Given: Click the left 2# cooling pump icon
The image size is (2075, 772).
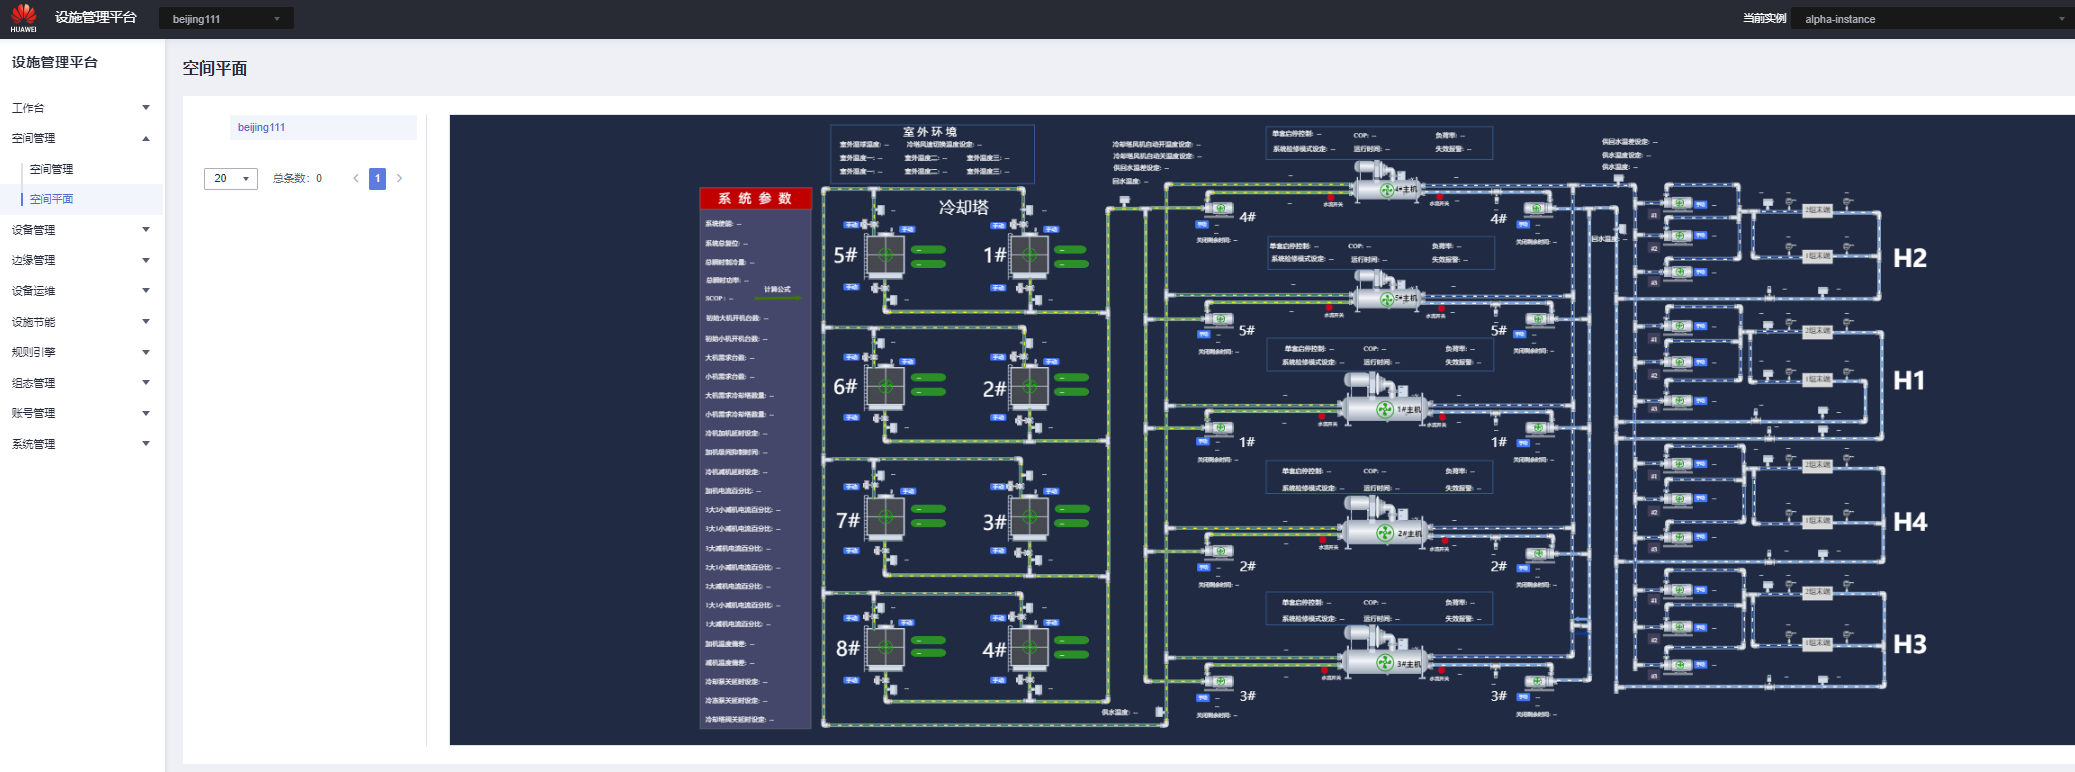Looking at the screenshot, I should [x=1218, y=551].
